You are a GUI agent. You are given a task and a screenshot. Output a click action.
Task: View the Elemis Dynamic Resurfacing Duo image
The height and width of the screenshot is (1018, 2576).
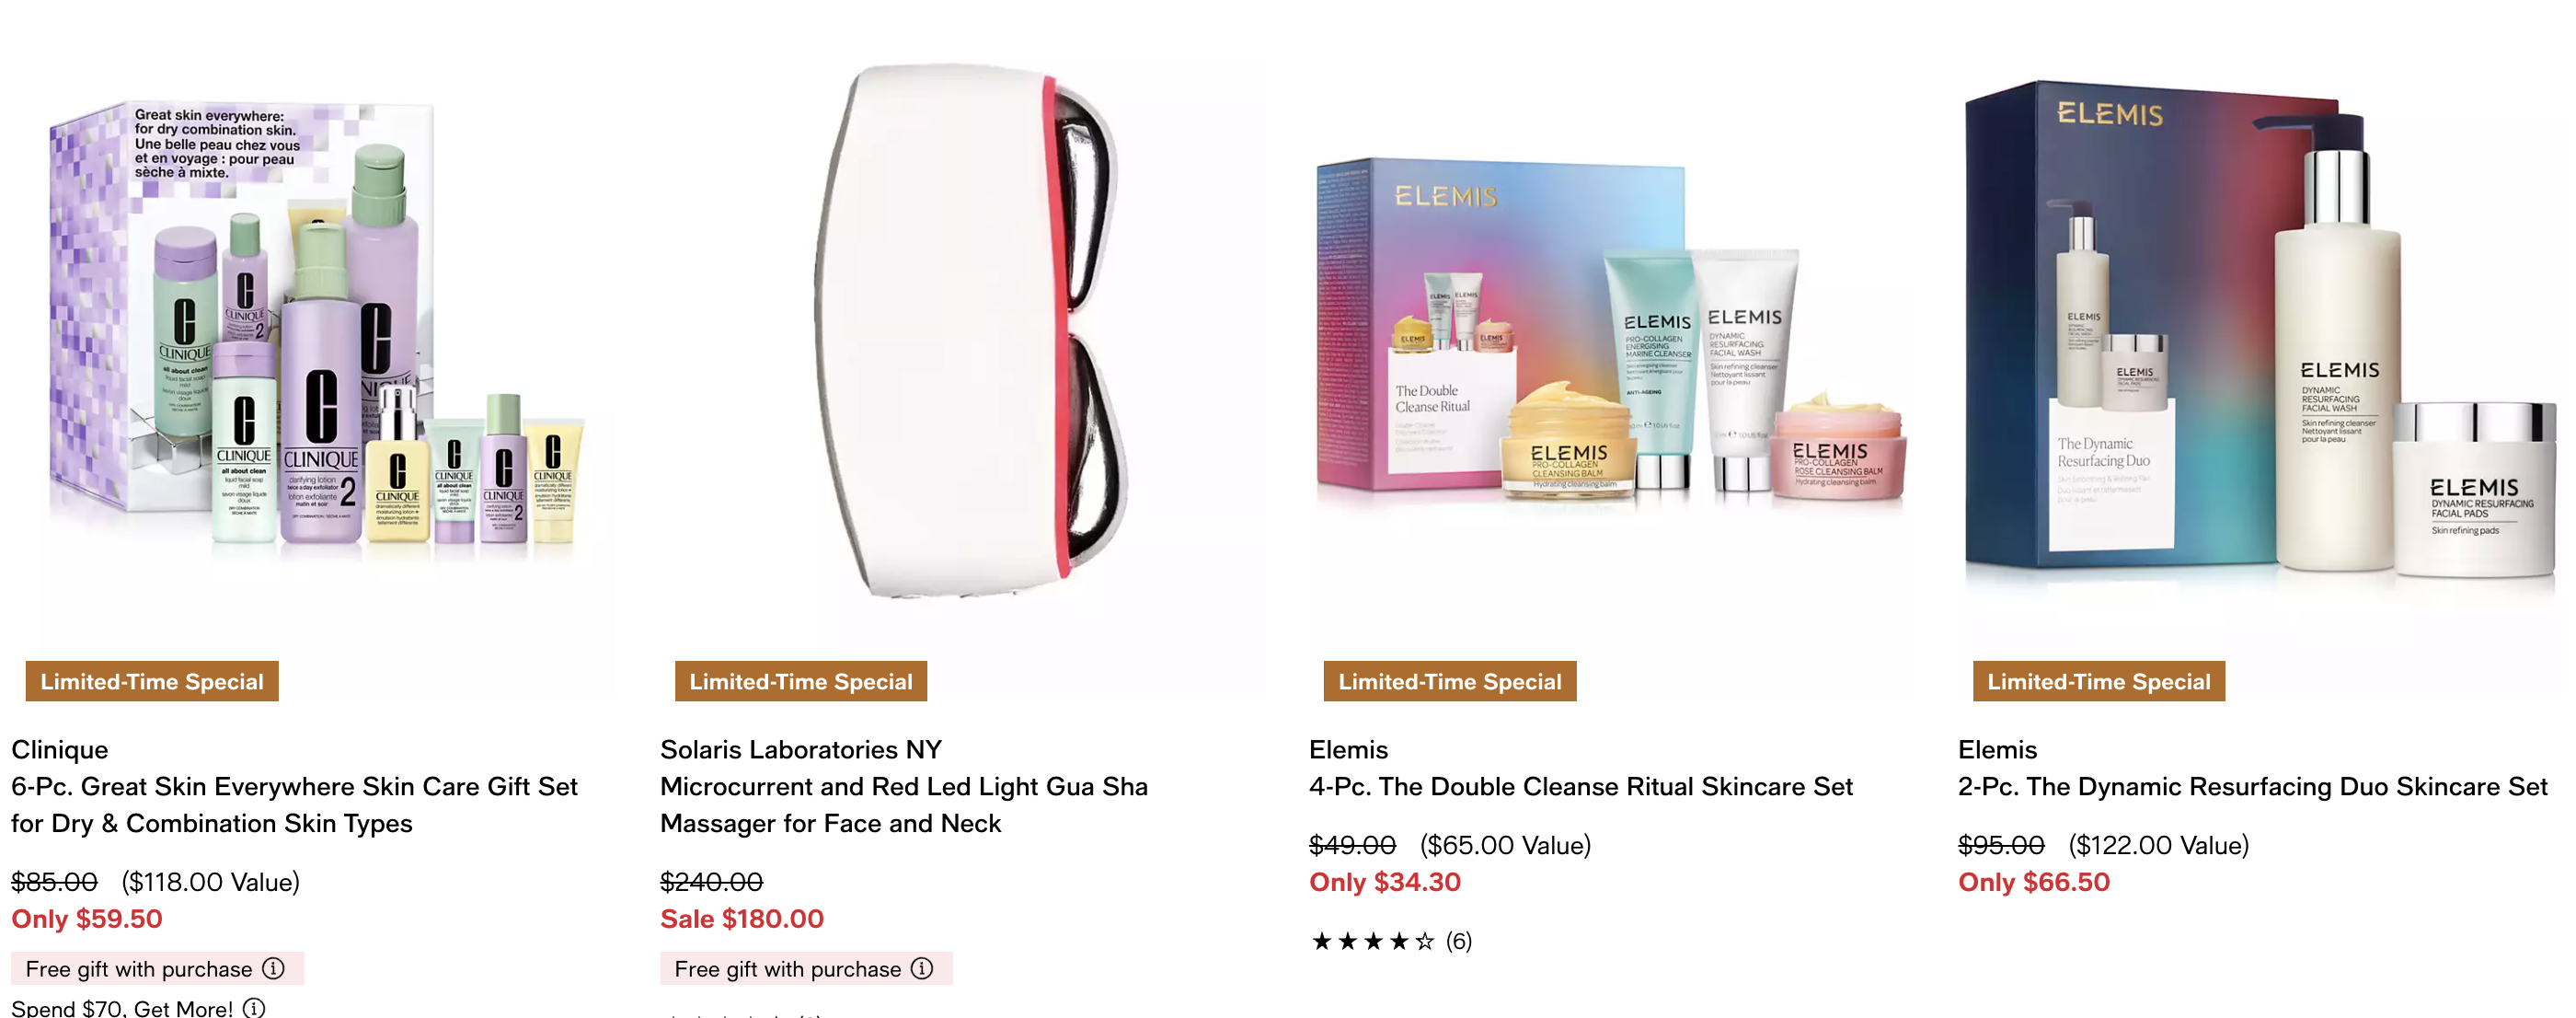(x=2262, y=330)
